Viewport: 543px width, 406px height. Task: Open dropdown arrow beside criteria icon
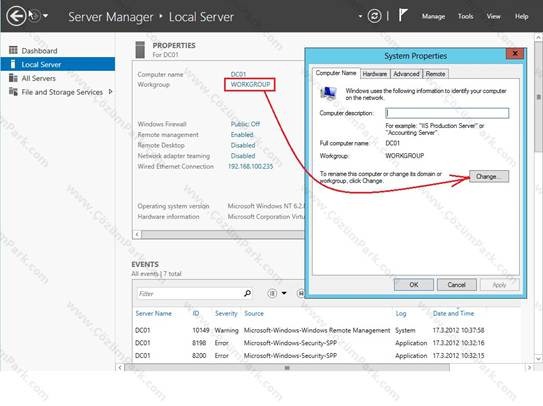[284, 293]
